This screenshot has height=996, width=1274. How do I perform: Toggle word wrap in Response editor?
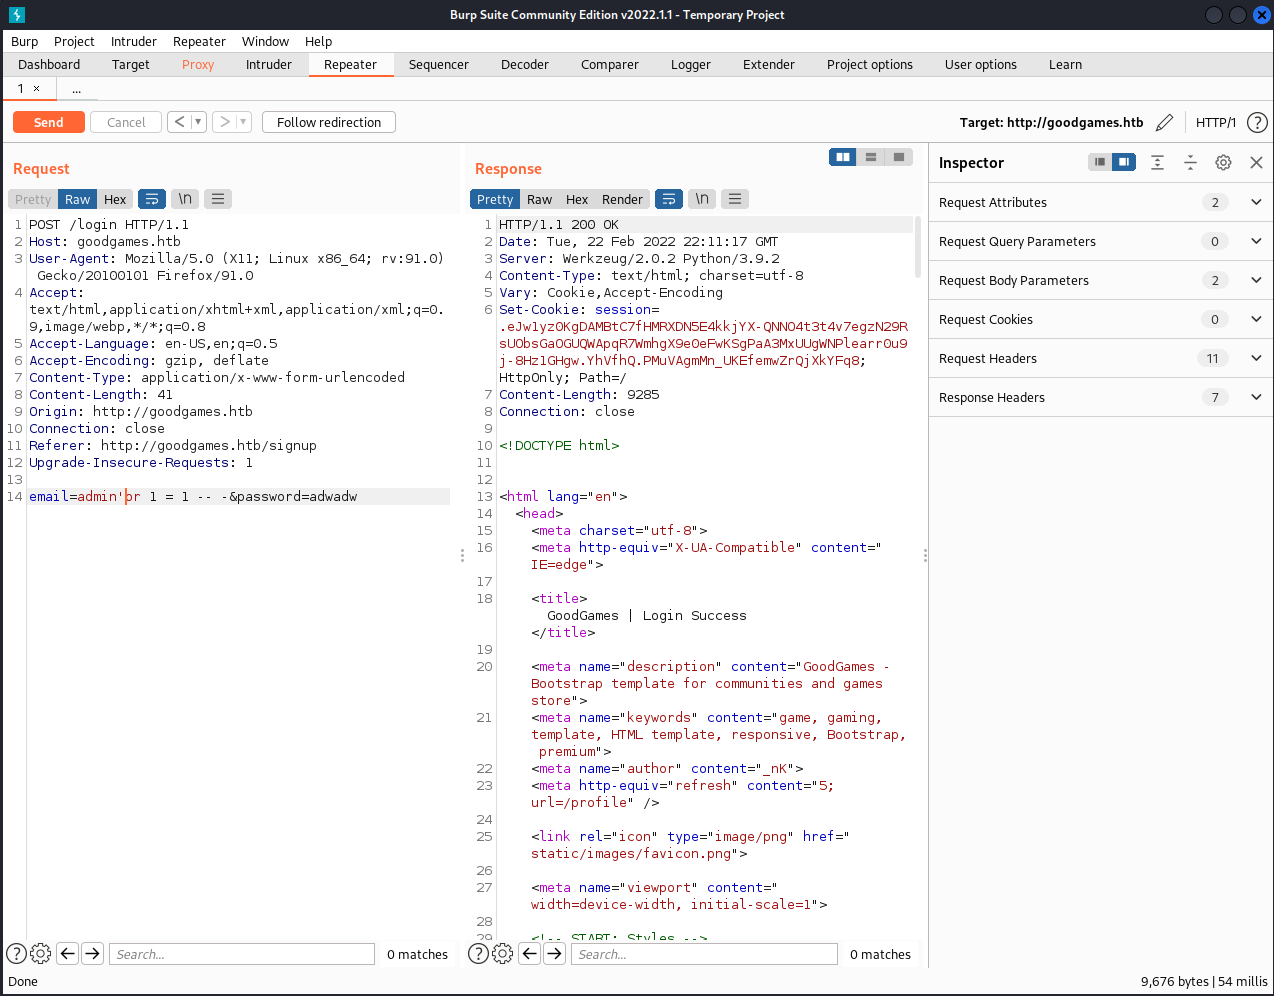[x=669, y=199]
